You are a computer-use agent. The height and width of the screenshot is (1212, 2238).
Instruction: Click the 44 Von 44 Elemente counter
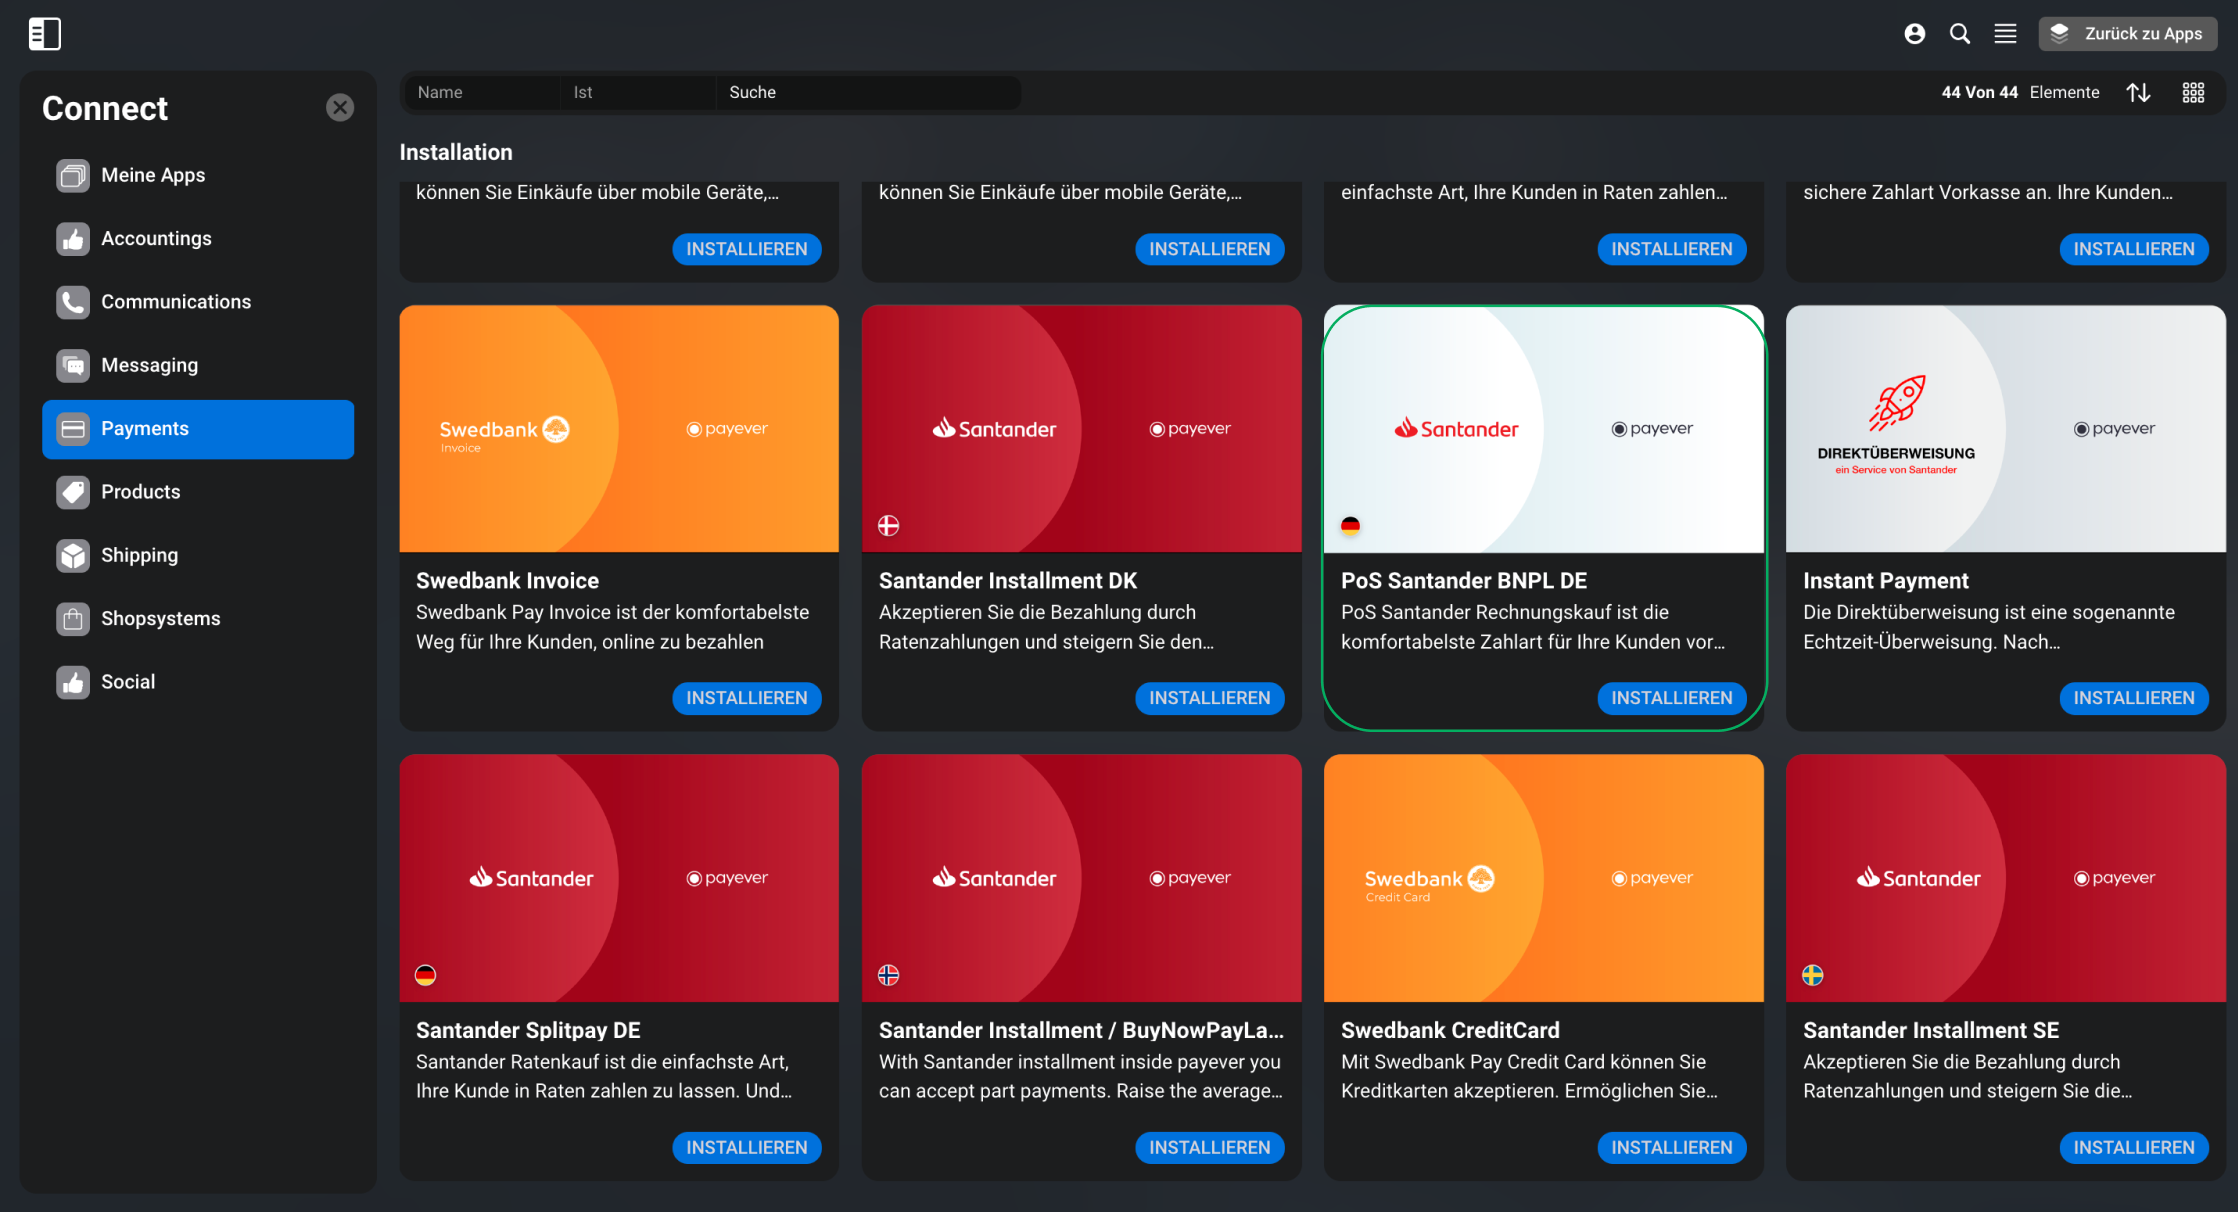pos(2020,92)
